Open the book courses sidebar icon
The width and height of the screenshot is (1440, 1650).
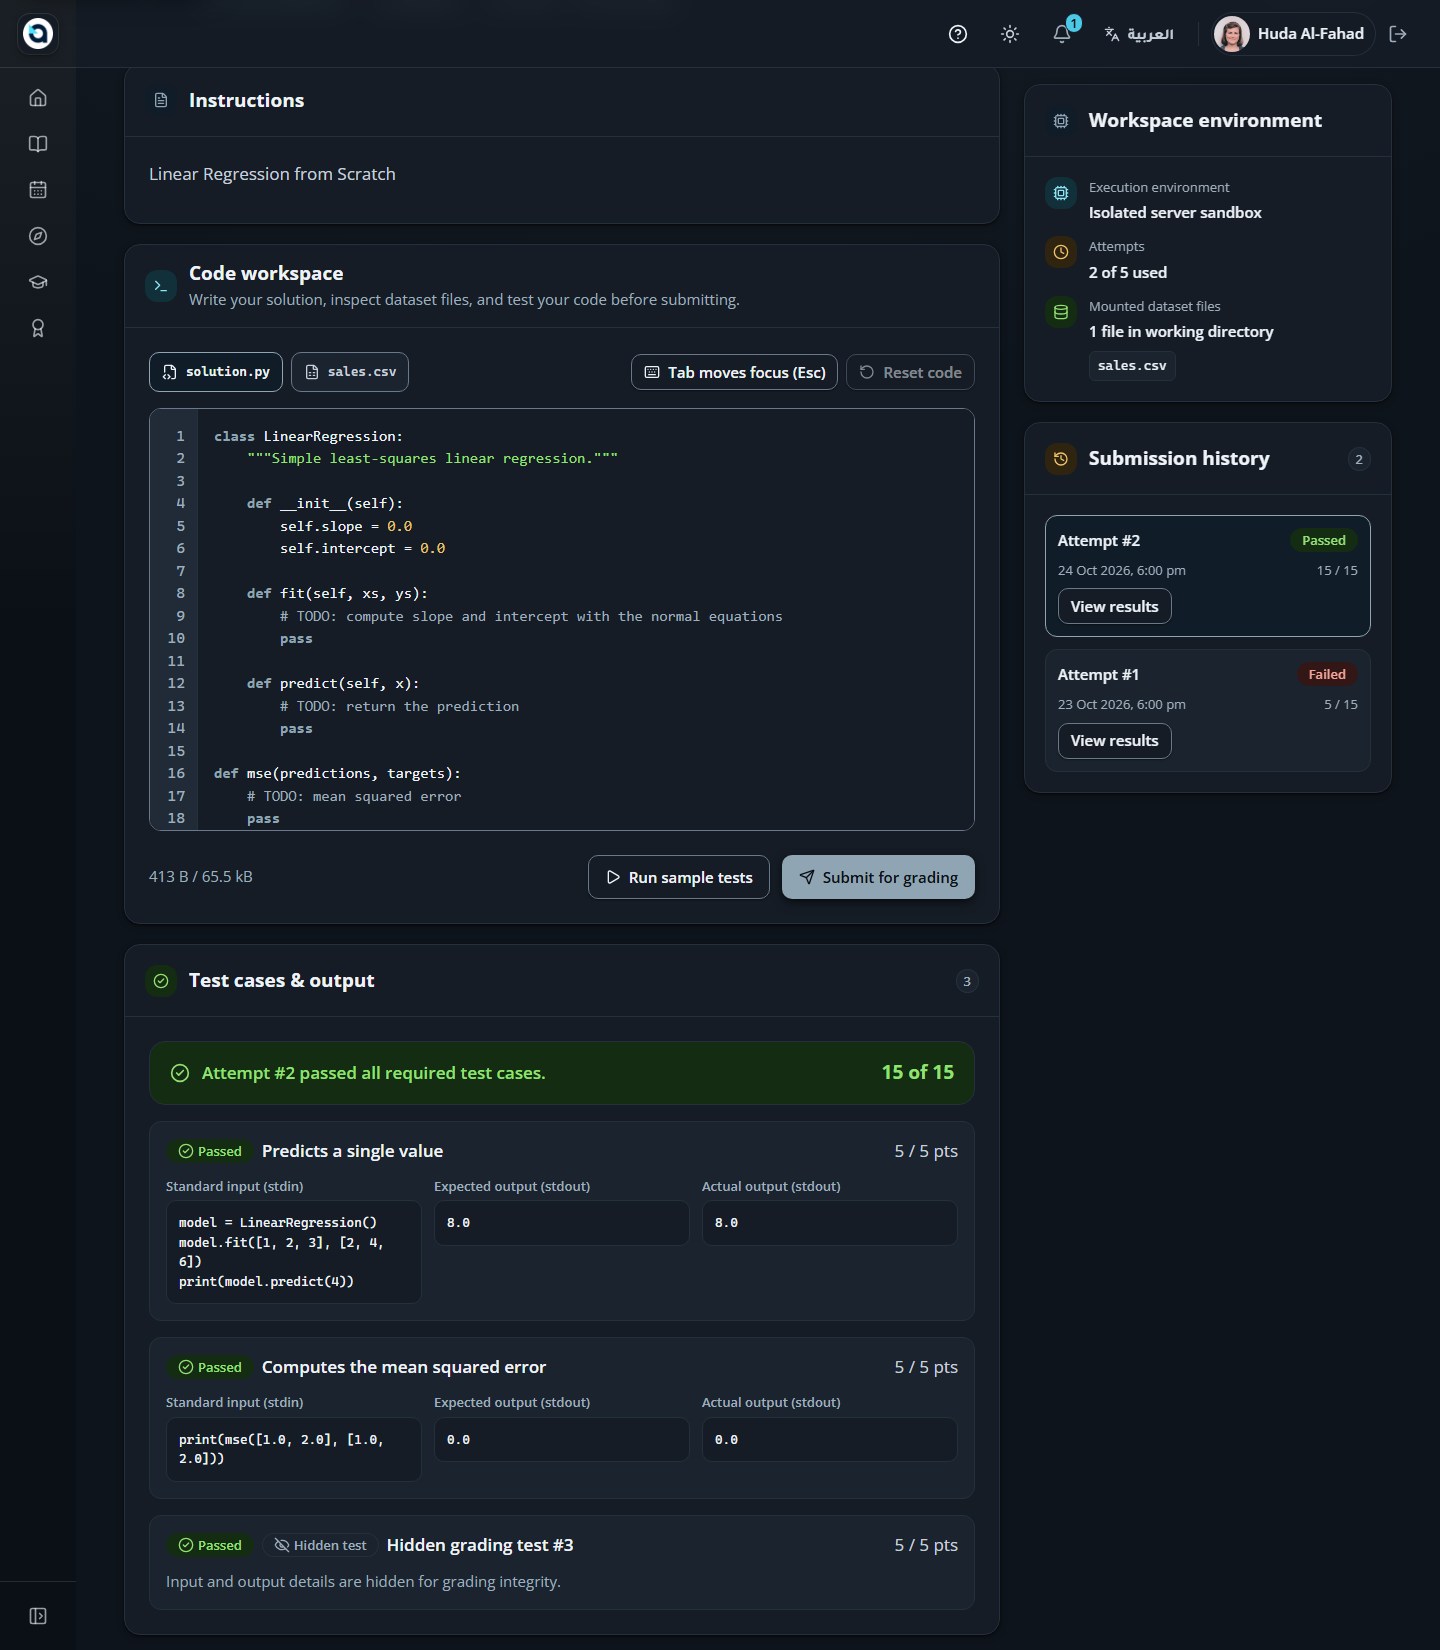pos(38,144)
